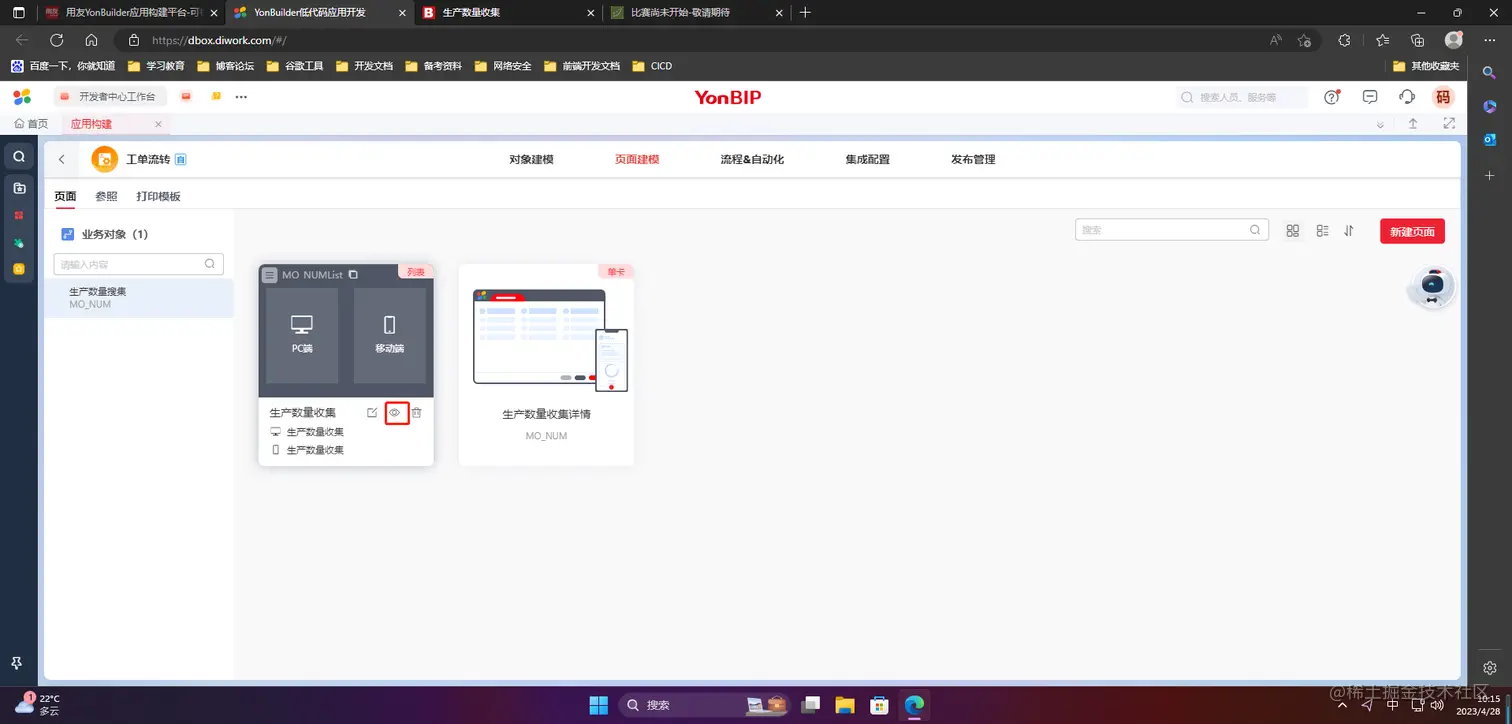Click the upload arrow icon right of 应用构建 tab

[x=1413, y=123]
